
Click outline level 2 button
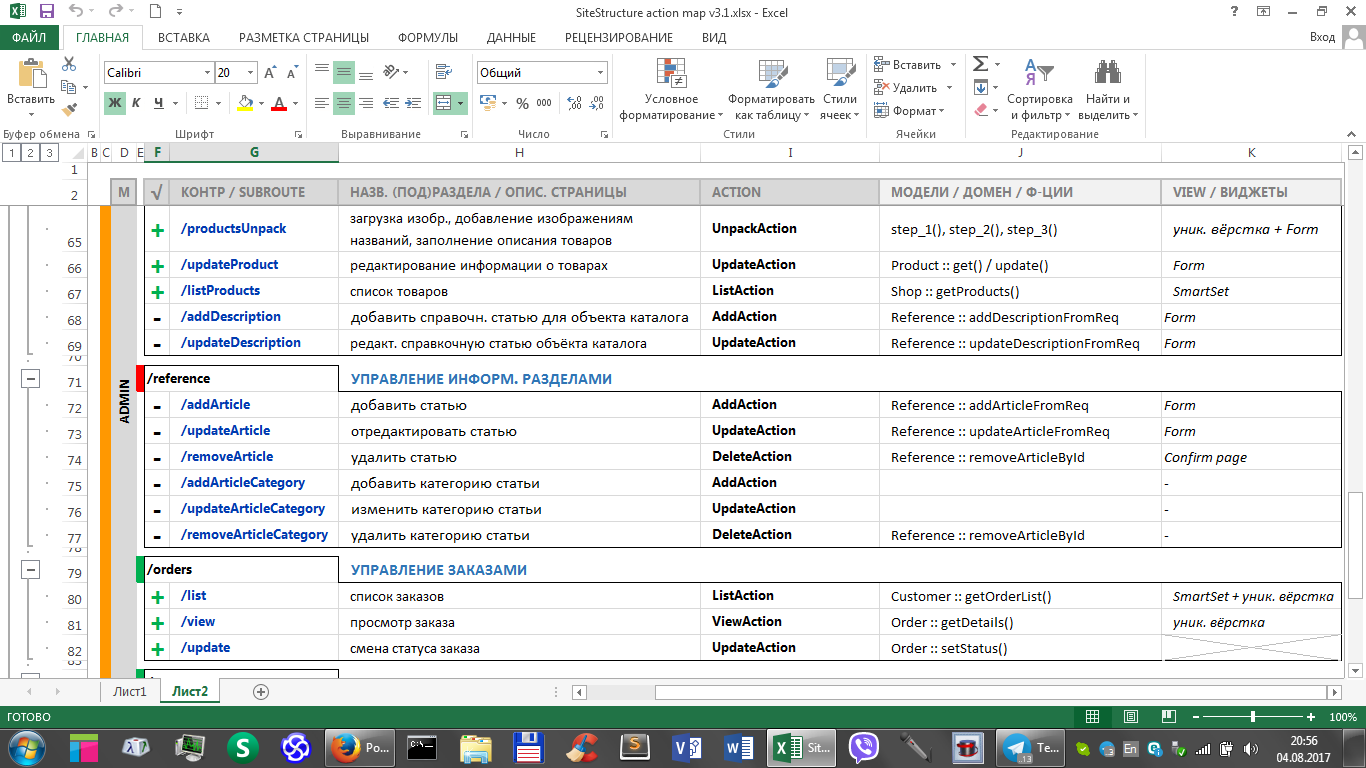[x=29, y=152]
